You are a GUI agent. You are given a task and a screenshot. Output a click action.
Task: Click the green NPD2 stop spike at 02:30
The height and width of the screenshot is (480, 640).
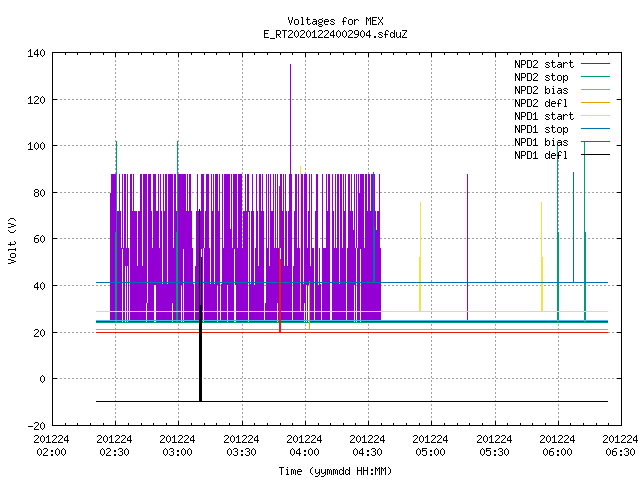point(116,231)
